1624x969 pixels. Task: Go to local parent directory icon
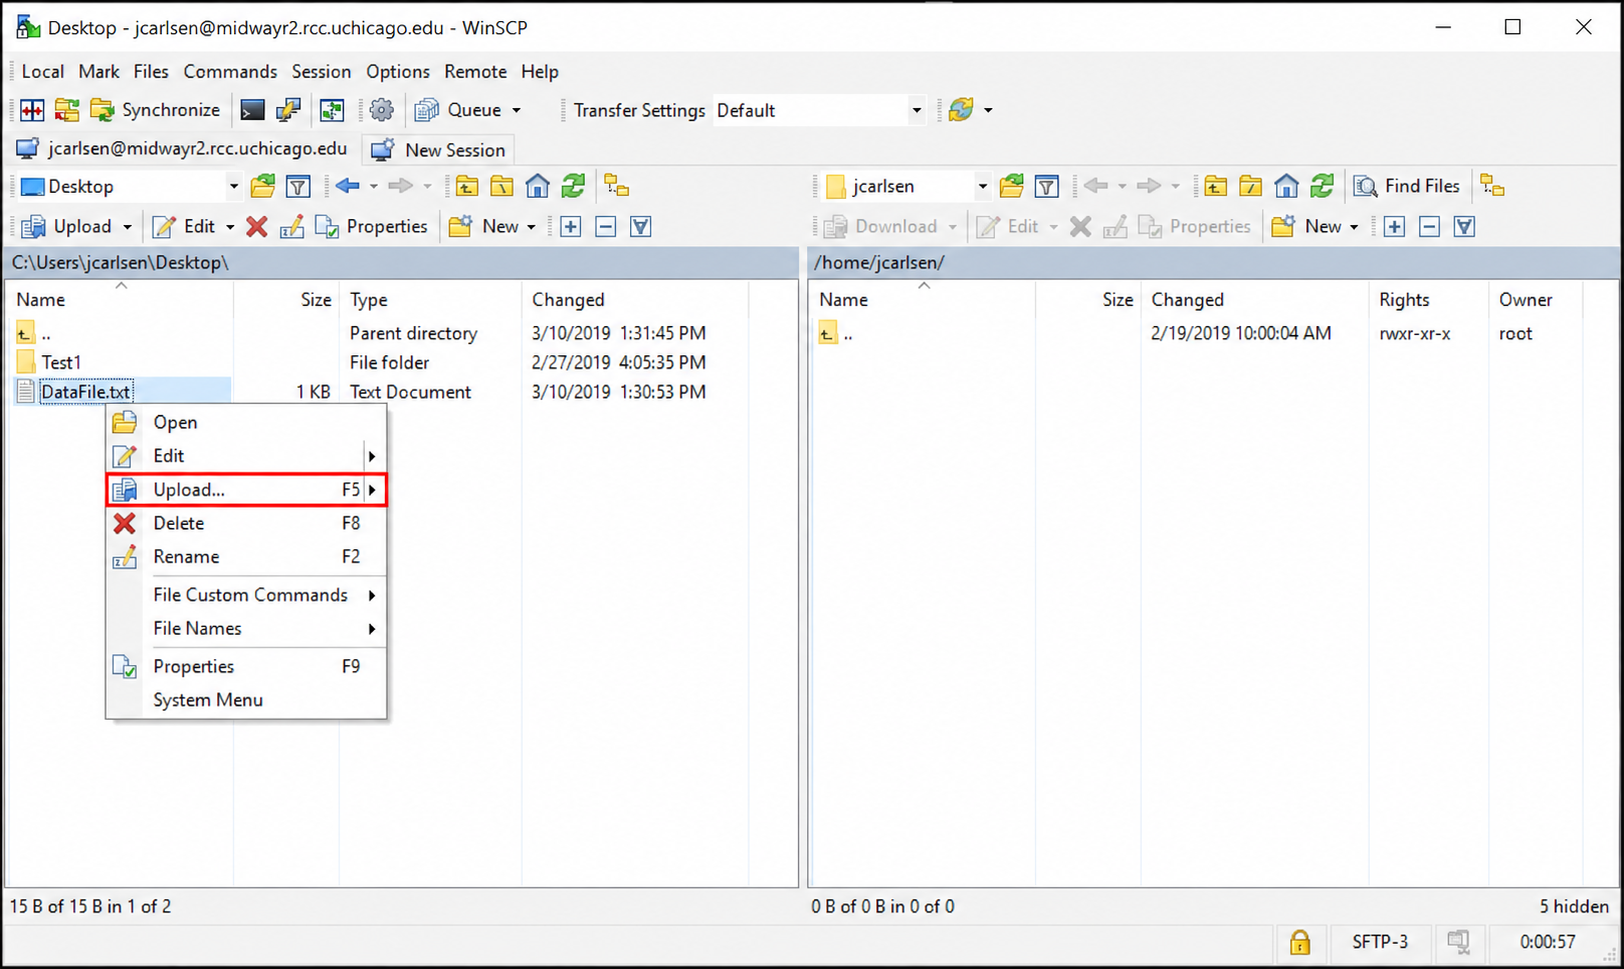467,186
